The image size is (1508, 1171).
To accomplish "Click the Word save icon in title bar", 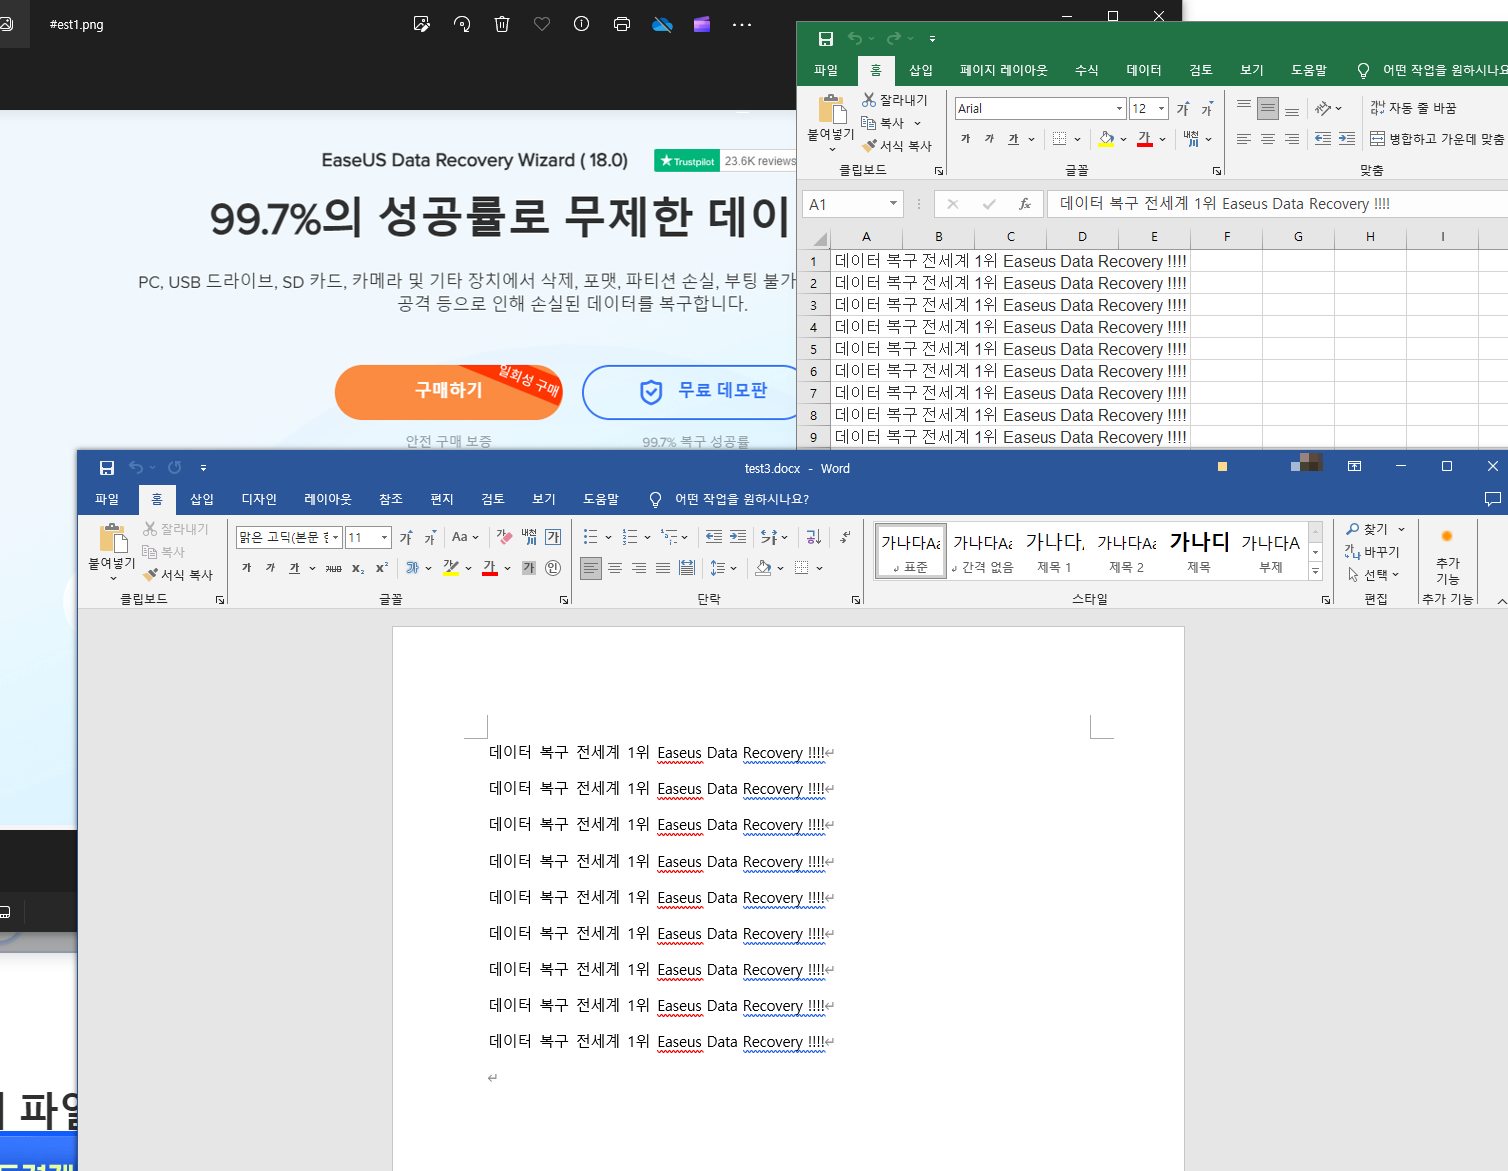I will tap(107, 468).
